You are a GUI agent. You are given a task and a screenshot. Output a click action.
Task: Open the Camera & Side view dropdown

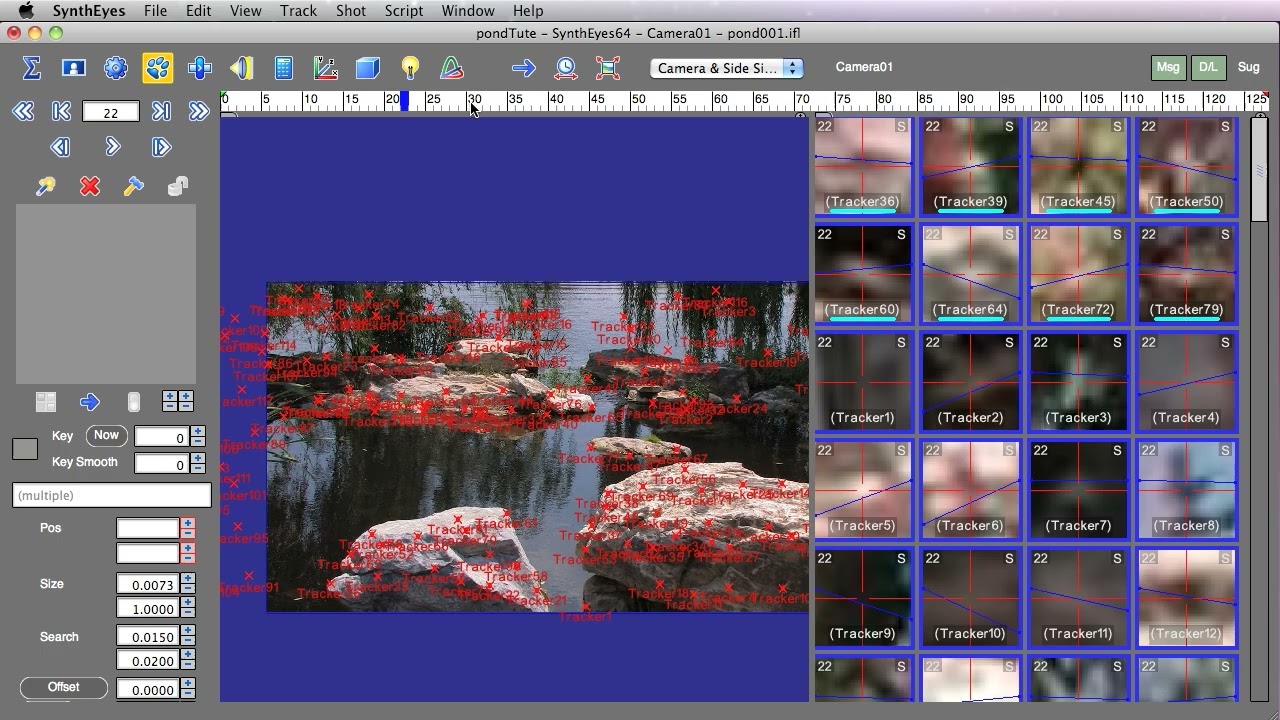727,68
